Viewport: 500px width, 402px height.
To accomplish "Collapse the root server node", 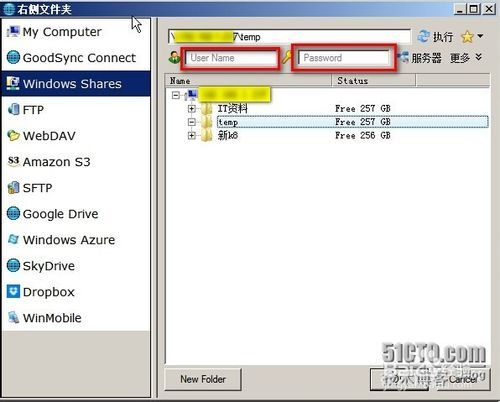I will click(176, 95).
